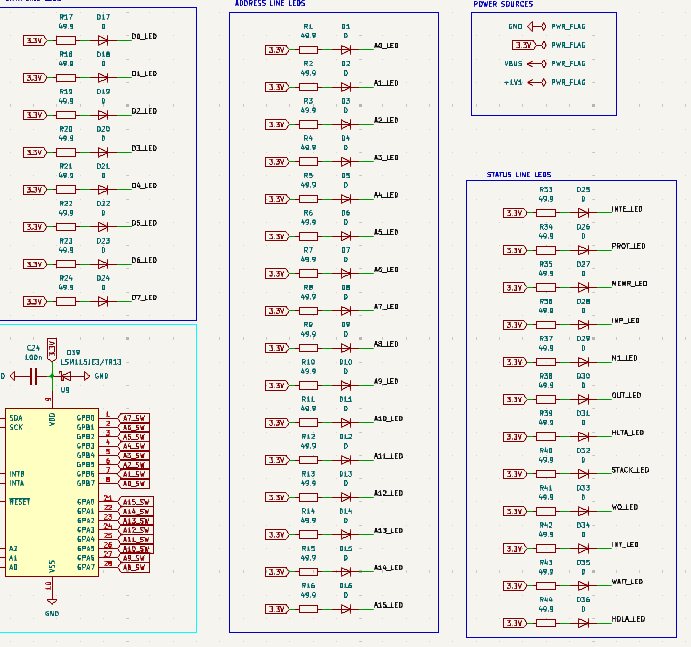Click capacitor C24 symbol
This screenshot has width=691, height=647.
tap(33, 376)
